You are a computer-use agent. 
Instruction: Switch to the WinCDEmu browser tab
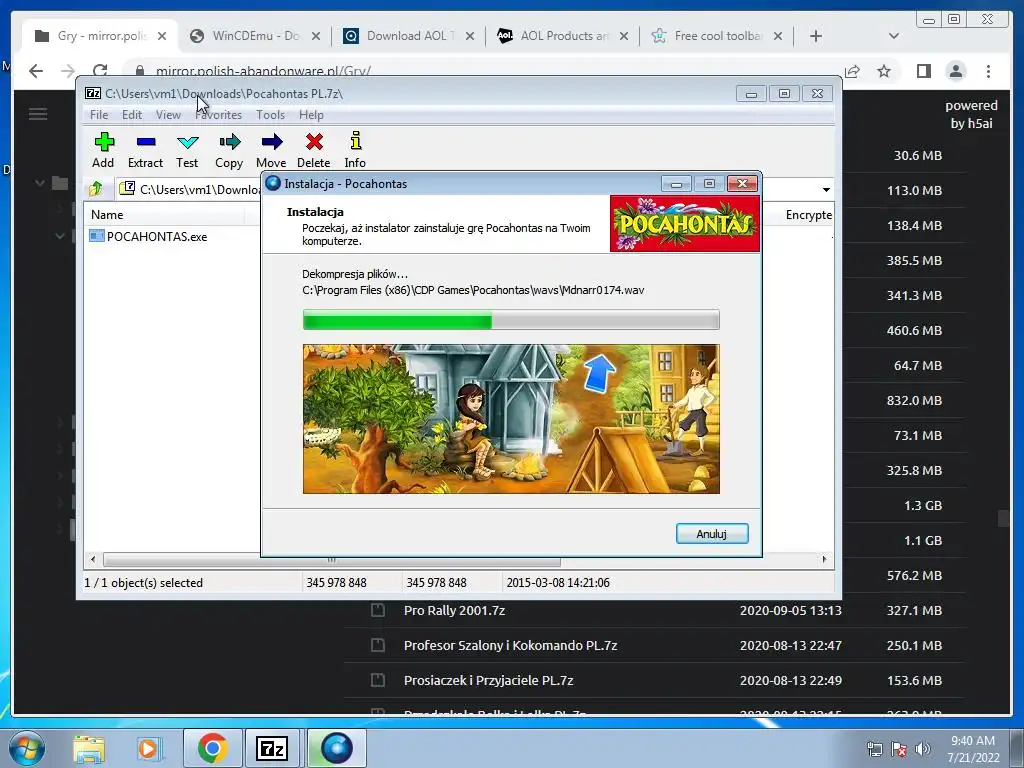click(255, 36)
